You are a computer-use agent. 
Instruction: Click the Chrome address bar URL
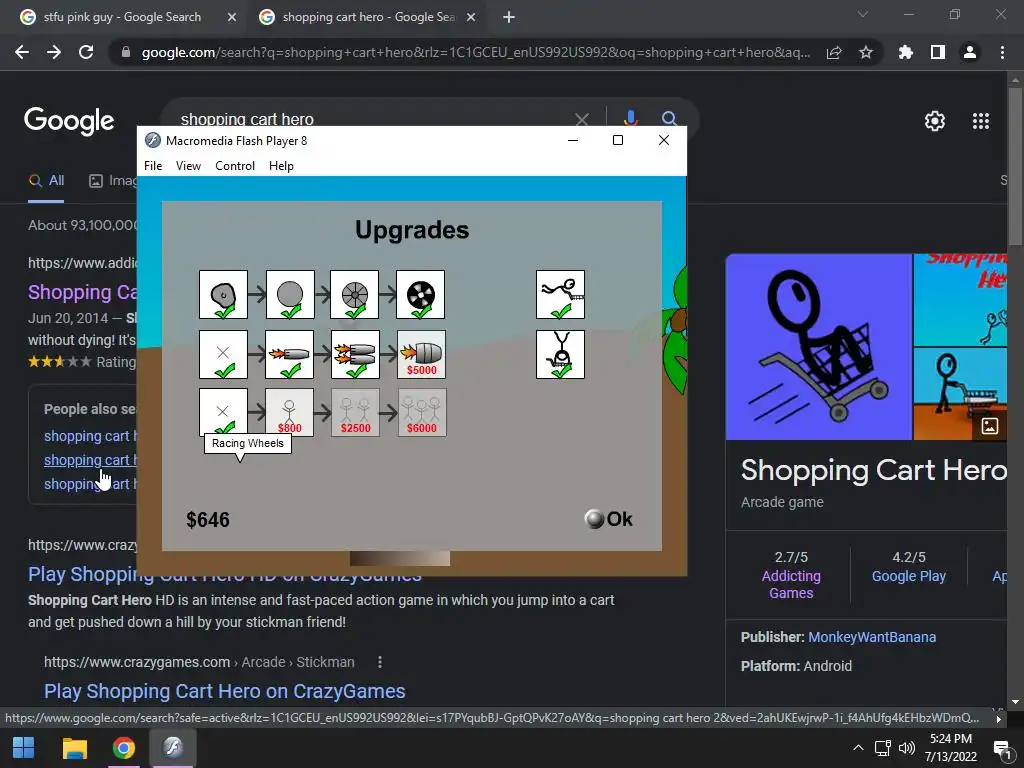point(475,52)
